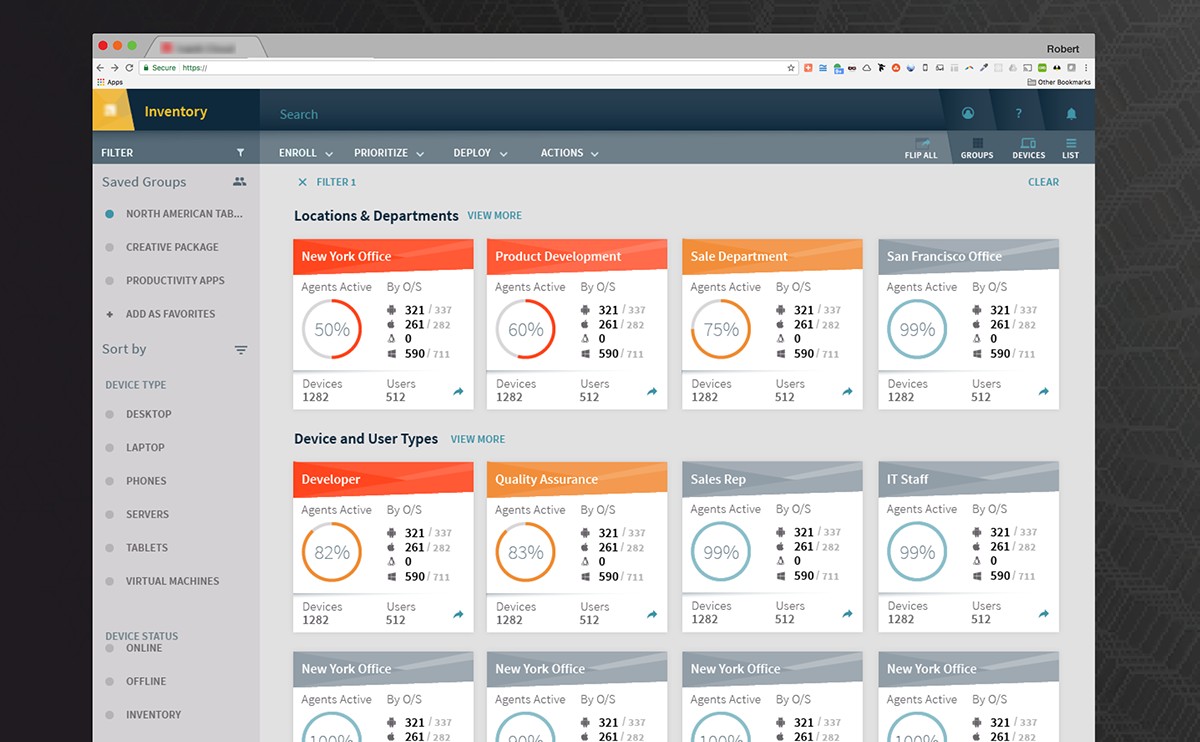
Task: Remove Filter 1 with the X icon
Action: coord(303,182)
